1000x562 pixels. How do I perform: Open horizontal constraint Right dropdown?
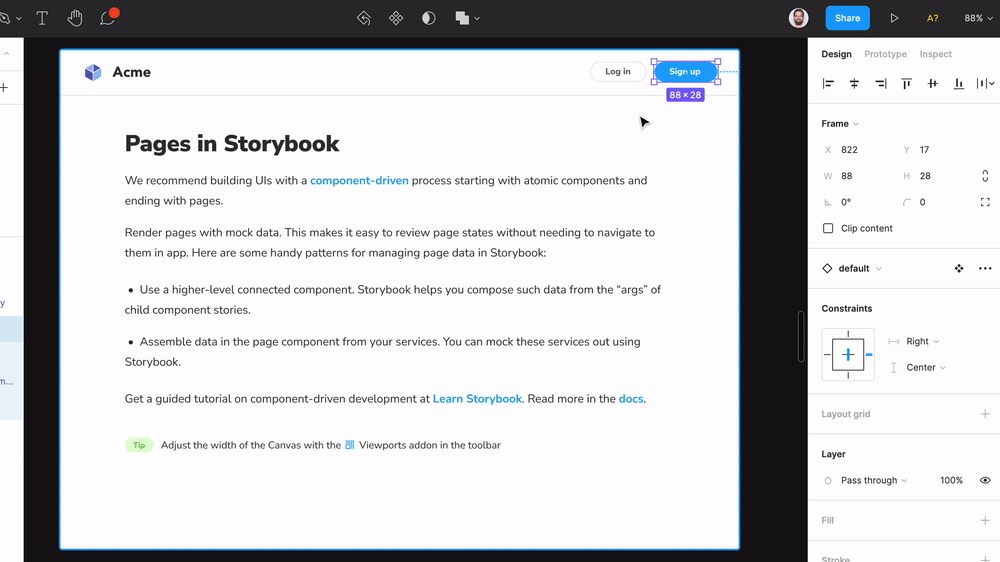922,341
